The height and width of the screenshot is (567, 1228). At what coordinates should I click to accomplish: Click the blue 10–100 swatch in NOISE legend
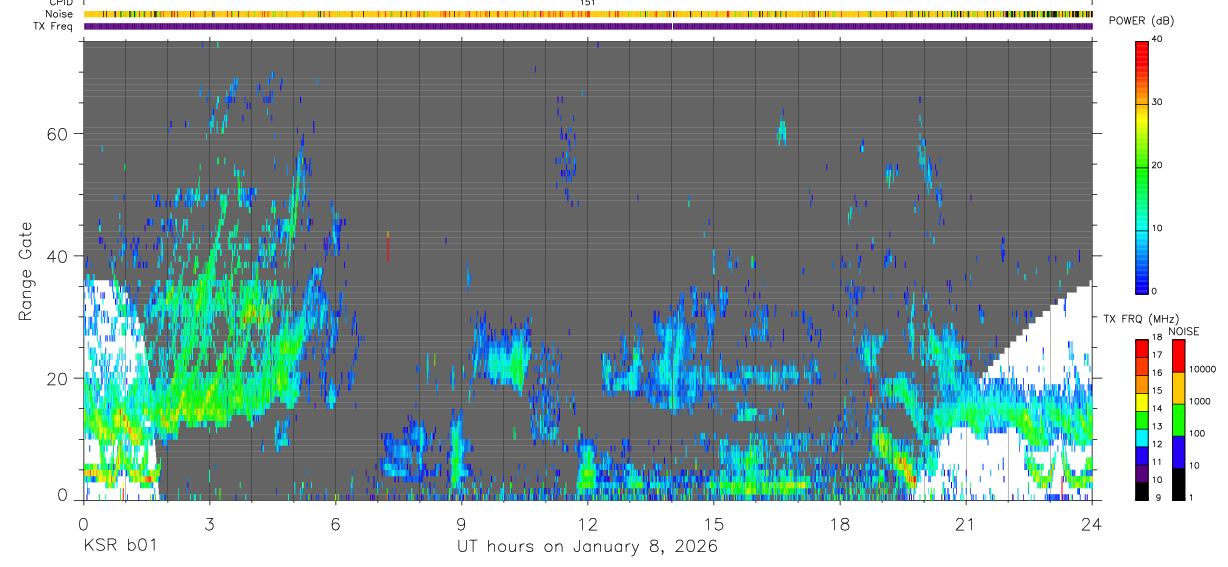(x=1178, y=452)
